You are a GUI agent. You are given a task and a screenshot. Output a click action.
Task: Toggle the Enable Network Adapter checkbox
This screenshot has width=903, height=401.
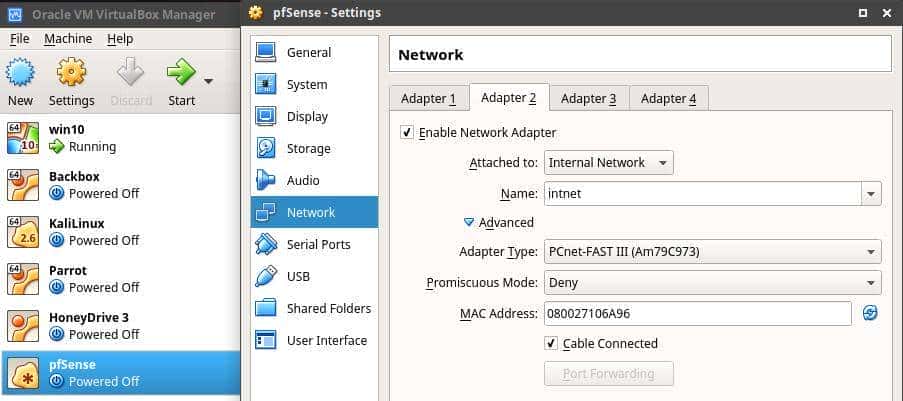pos(407,133)
